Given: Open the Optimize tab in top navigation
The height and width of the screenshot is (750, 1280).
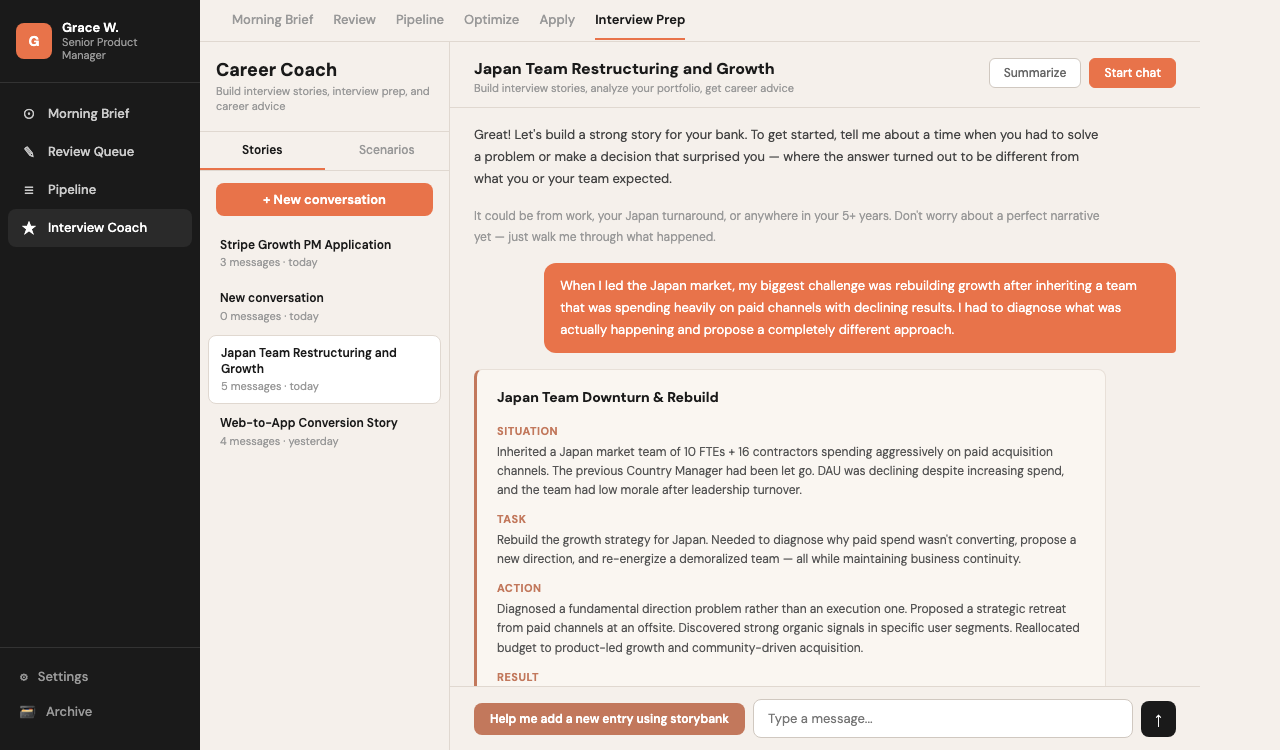Looking at the screenshot, I should (491, 20).
